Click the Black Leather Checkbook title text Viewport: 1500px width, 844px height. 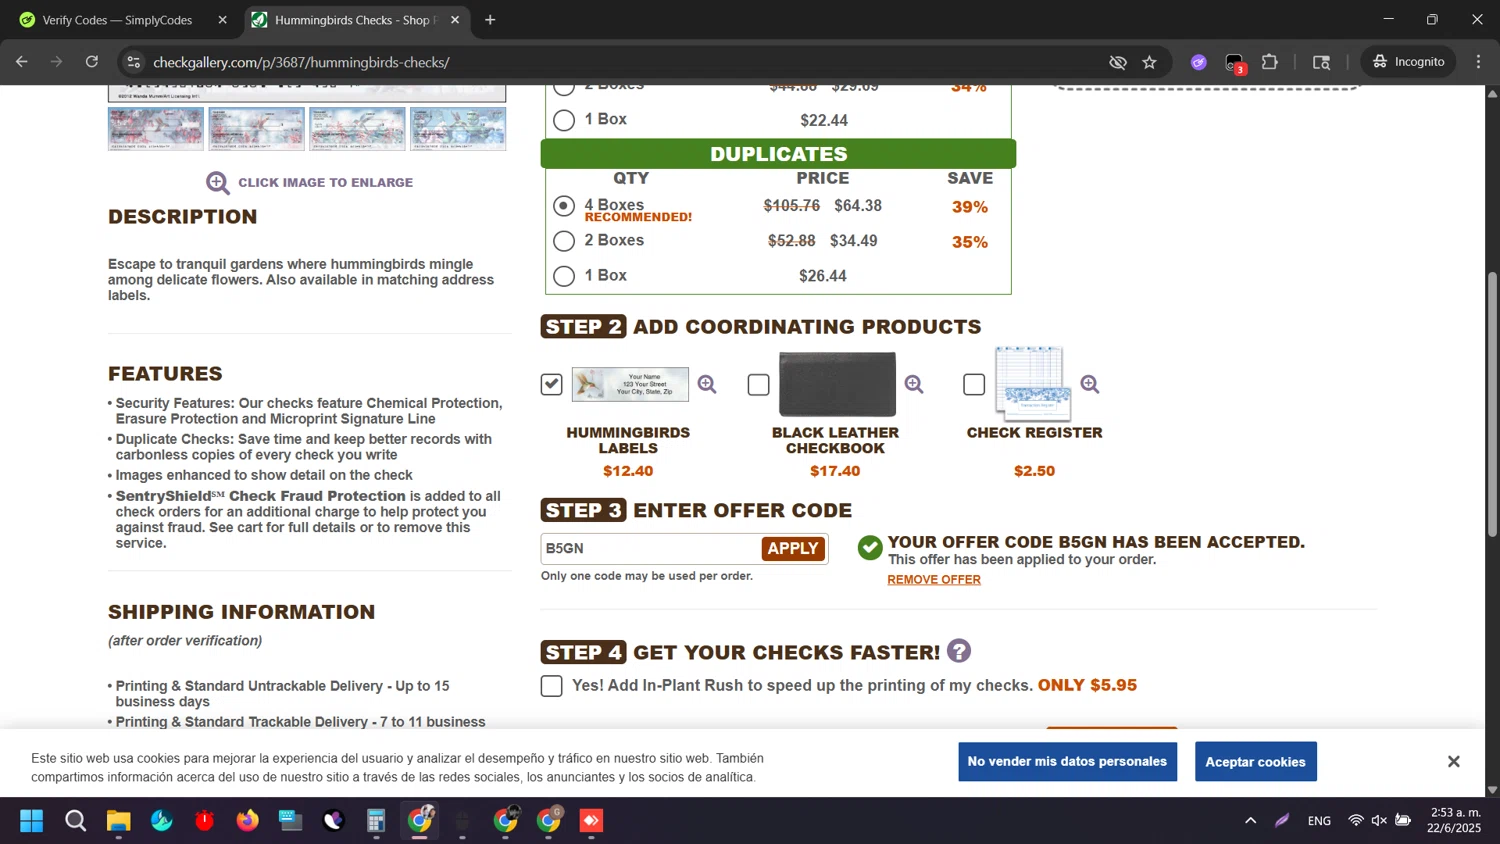(835, 441)
